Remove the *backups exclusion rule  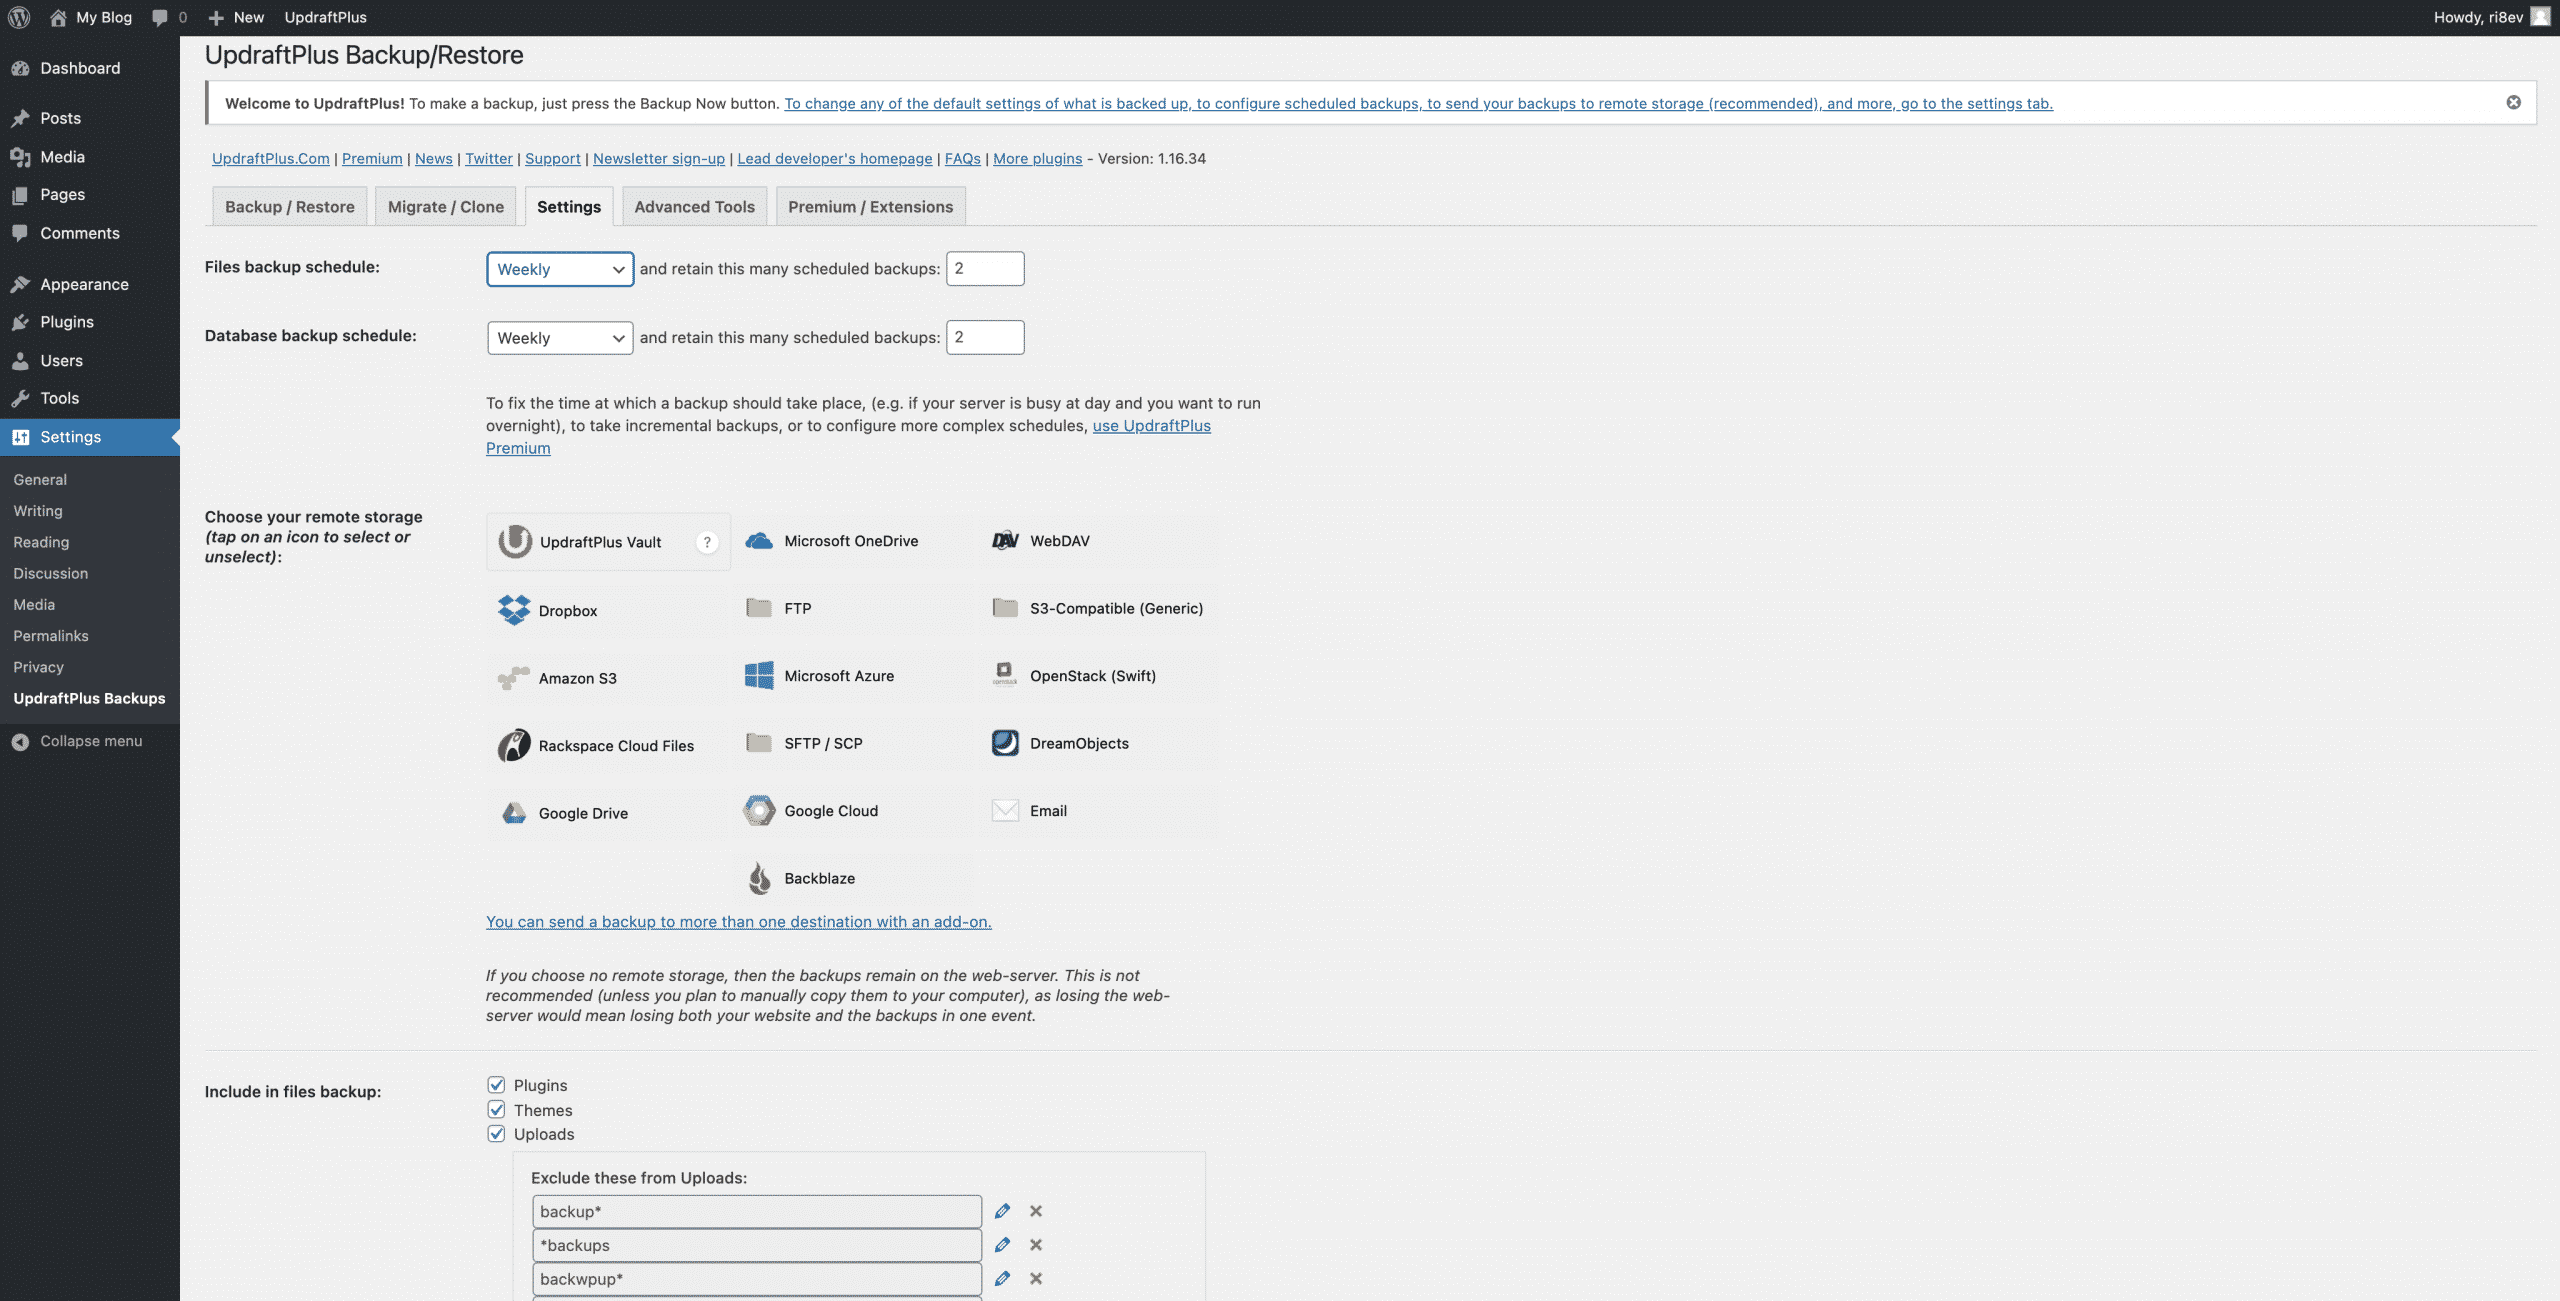point(1036,1245)
